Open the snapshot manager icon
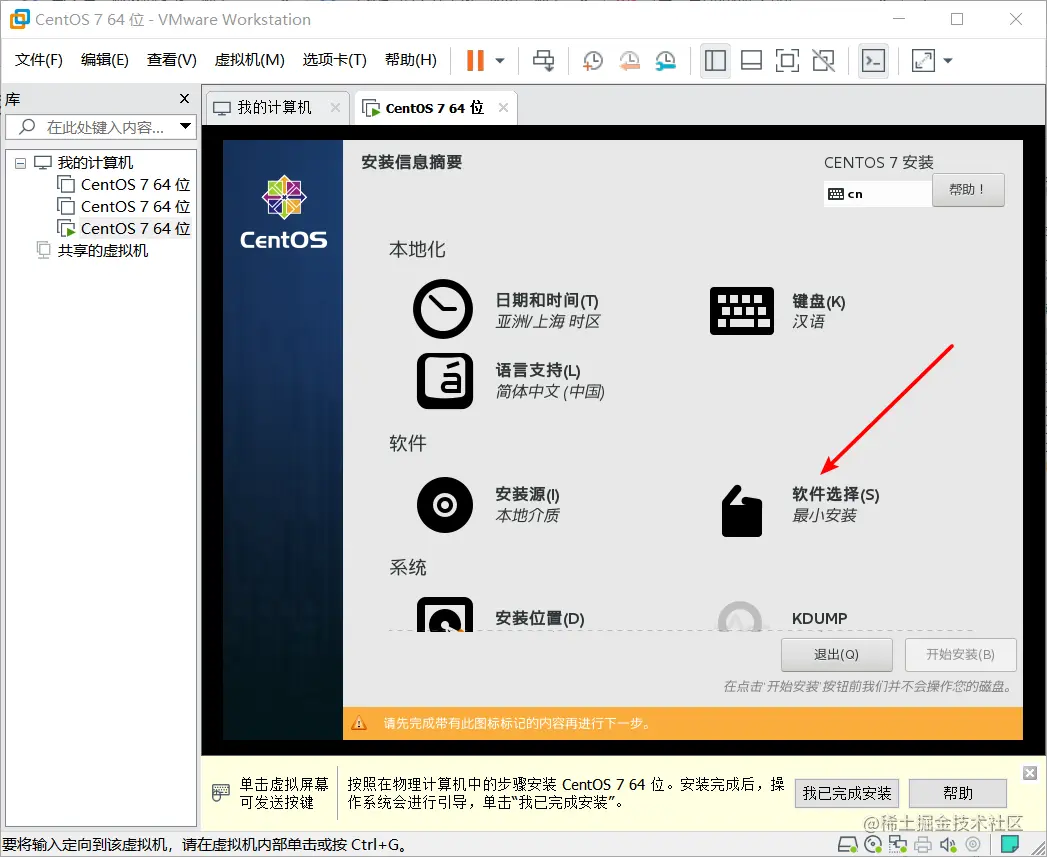The height and width of the screenshot is (857, 1047). [666, 61]
